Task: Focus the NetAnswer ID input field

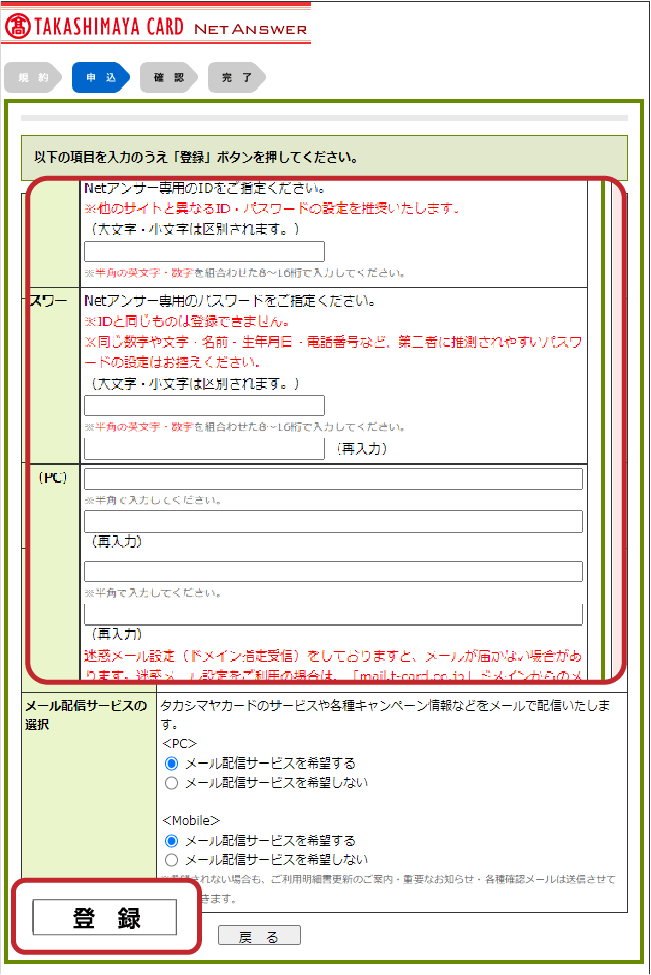Action: click(204, 252)
